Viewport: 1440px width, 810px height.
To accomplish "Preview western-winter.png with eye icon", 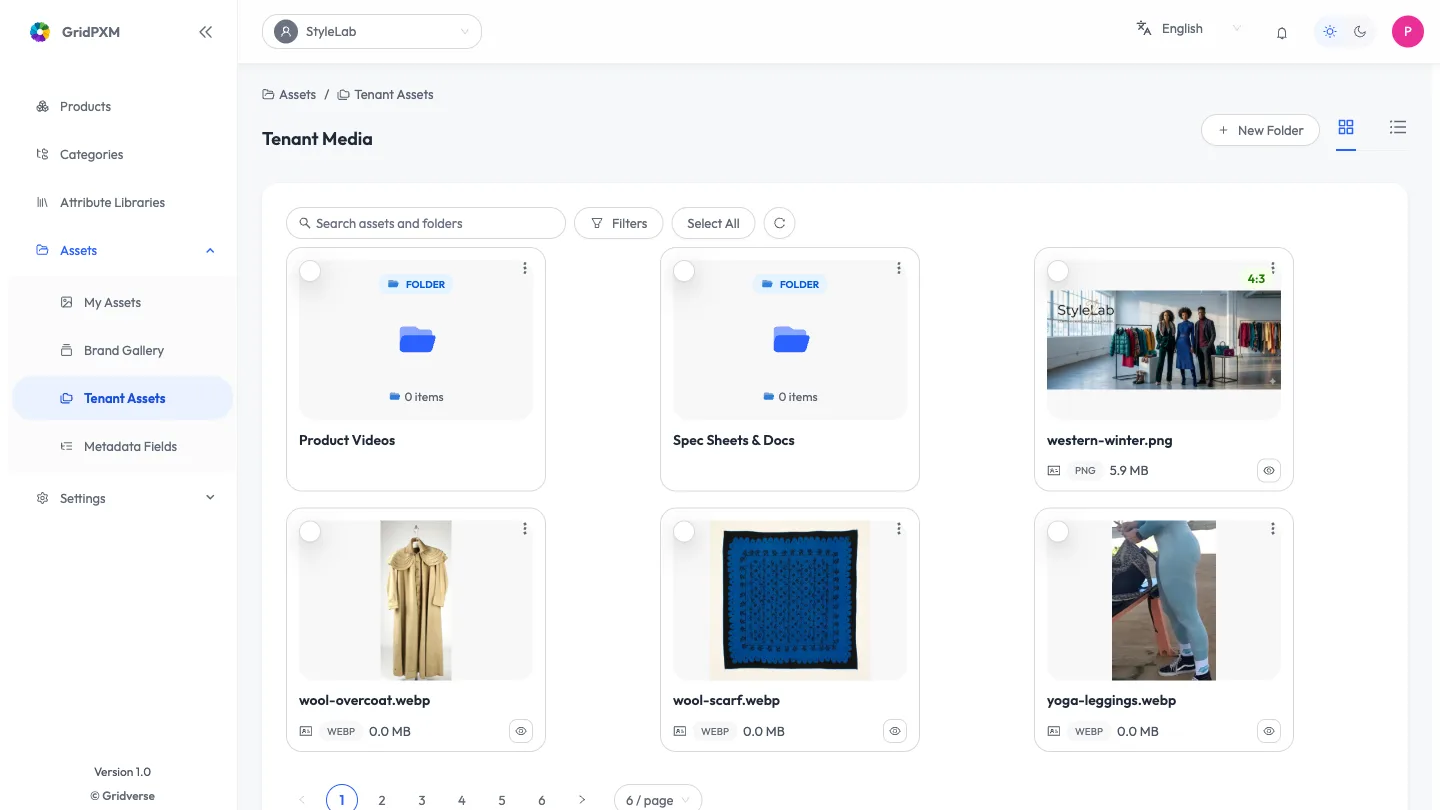I will pyautogui.click(x=1269, y=470).
